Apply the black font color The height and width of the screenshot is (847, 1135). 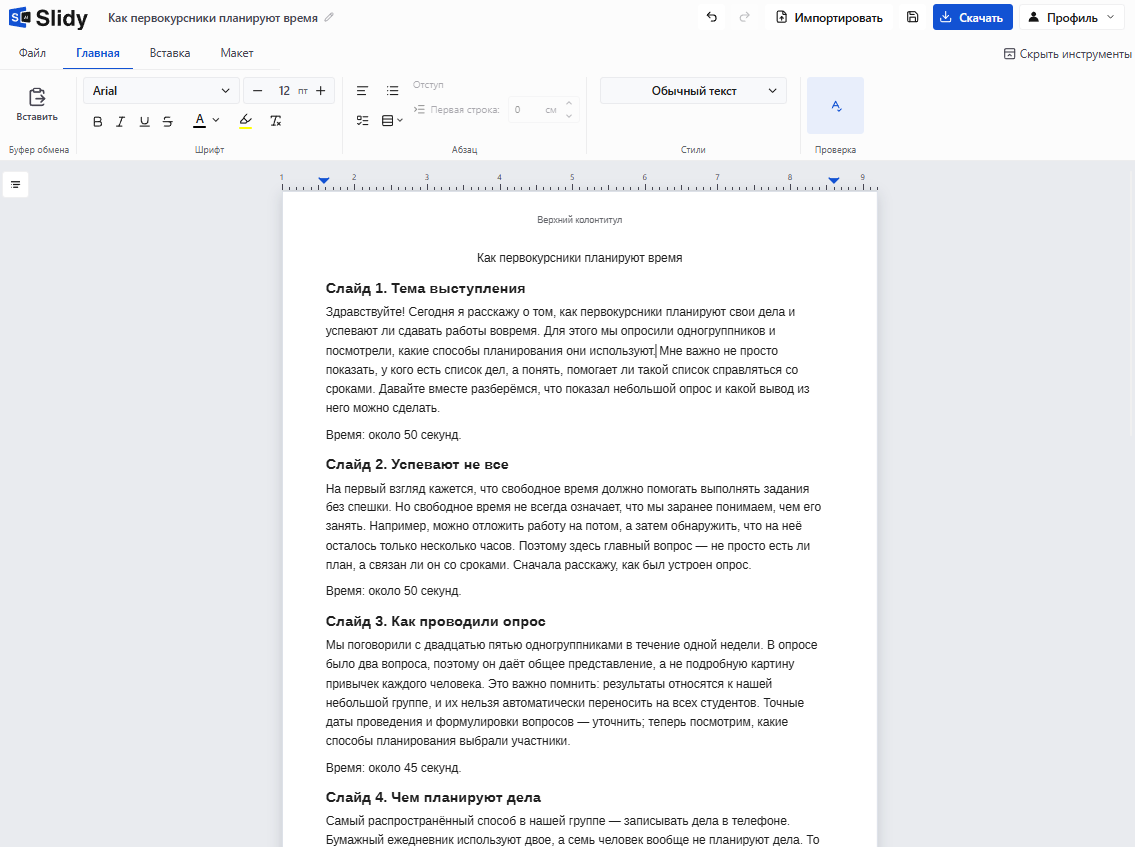(x=200, y=121)
